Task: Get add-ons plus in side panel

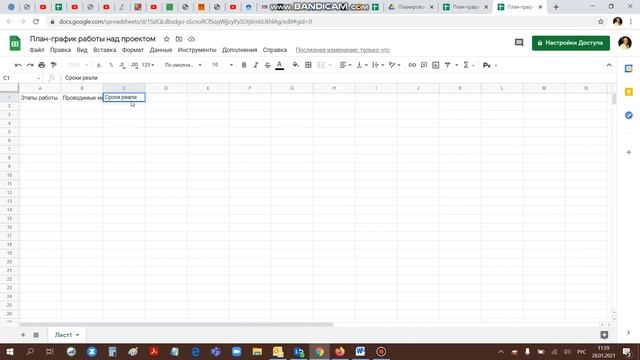Action: coord(629,152)
